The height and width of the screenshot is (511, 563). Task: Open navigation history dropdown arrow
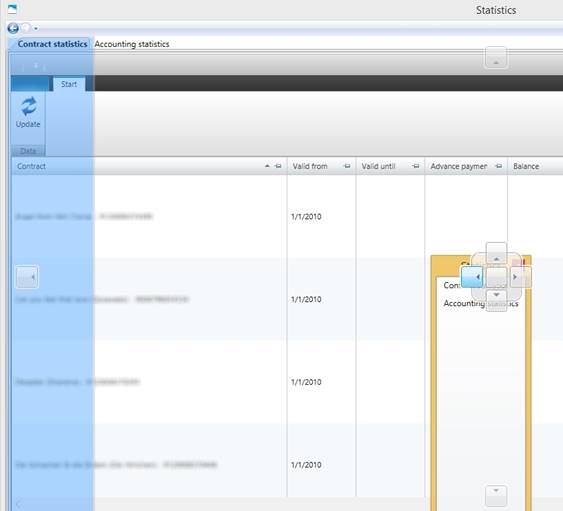click(x=36, y=28)
